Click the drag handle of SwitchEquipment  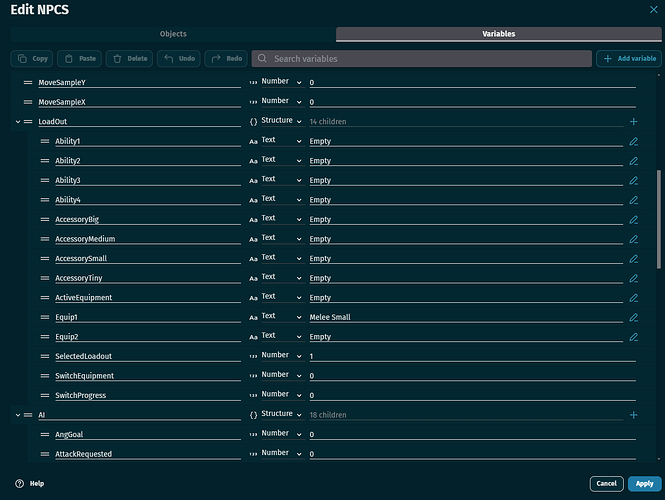click(45, 376)
